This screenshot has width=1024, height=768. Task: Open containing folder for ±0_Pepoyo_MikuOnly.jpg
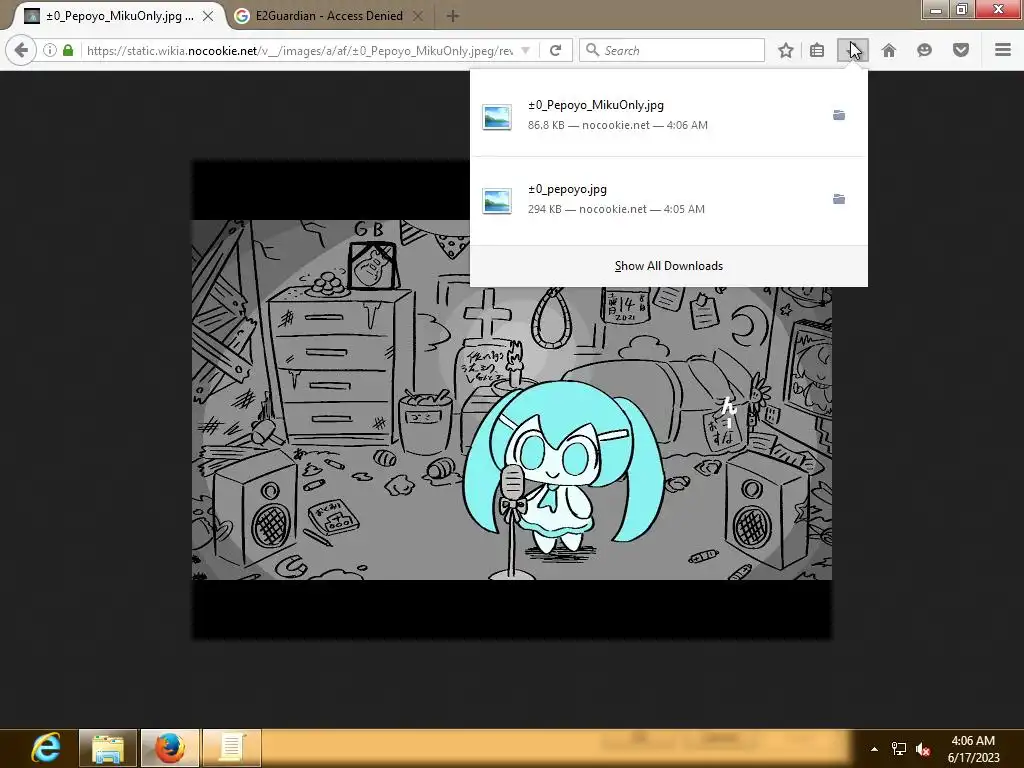pyautogui.click(x=839, y=115)
